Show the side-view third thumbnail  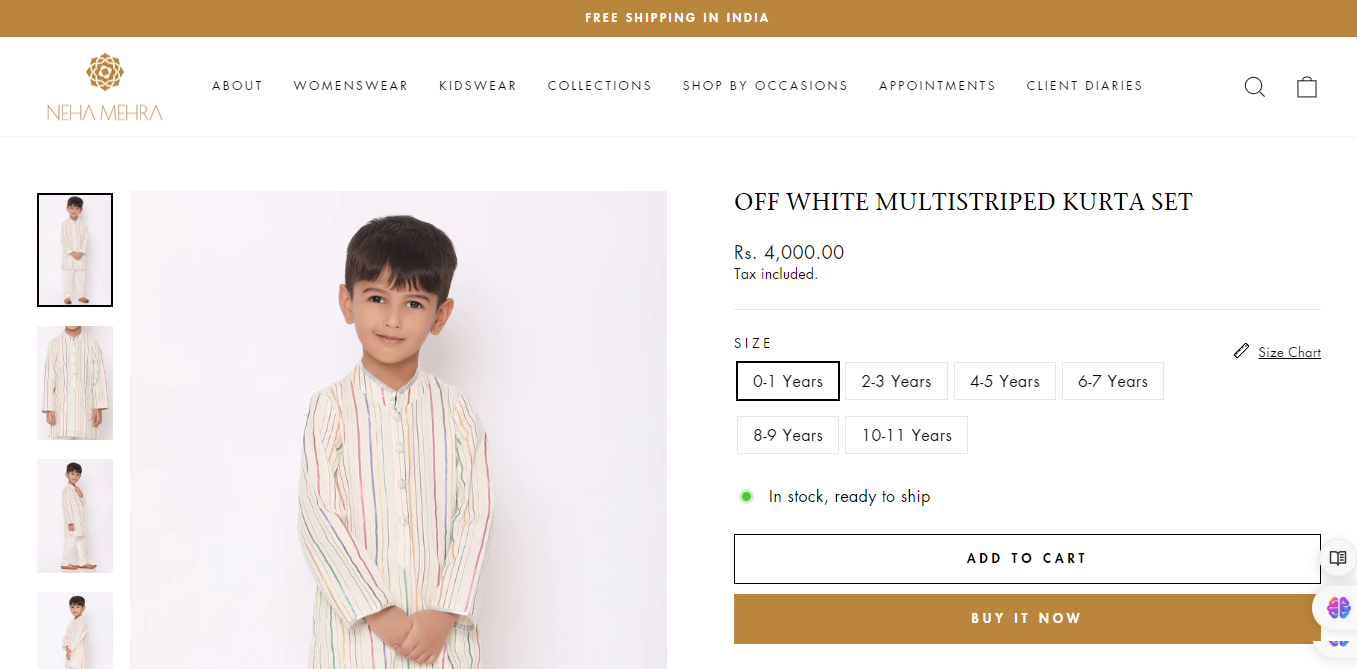coord(75,516)
